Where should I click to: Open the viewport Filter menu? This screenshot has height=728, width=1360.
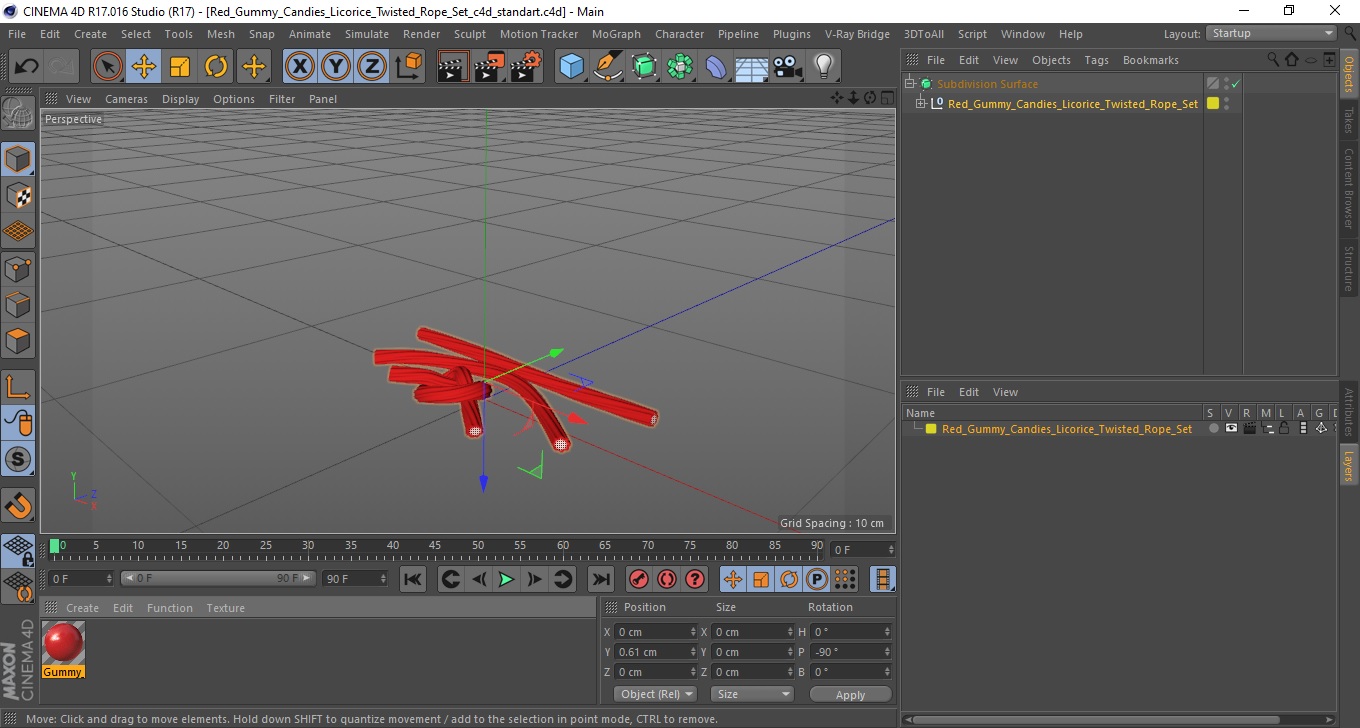coord(282,99)
